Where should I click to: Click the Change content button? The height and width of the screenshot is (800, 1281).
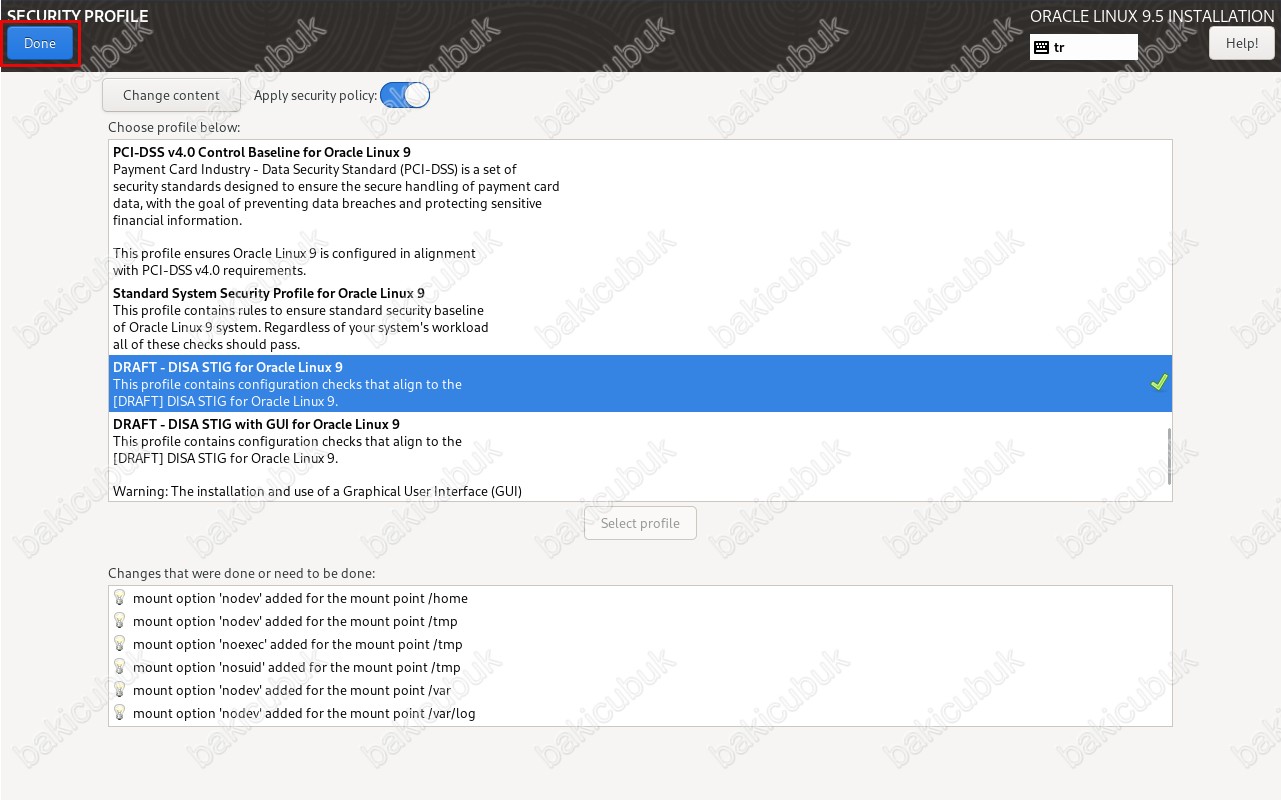coord(171,95)
